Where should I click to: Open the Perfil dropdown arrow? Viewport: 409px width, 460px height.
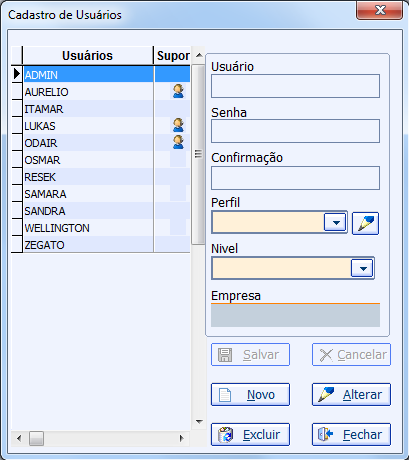[x=336, y=222]
